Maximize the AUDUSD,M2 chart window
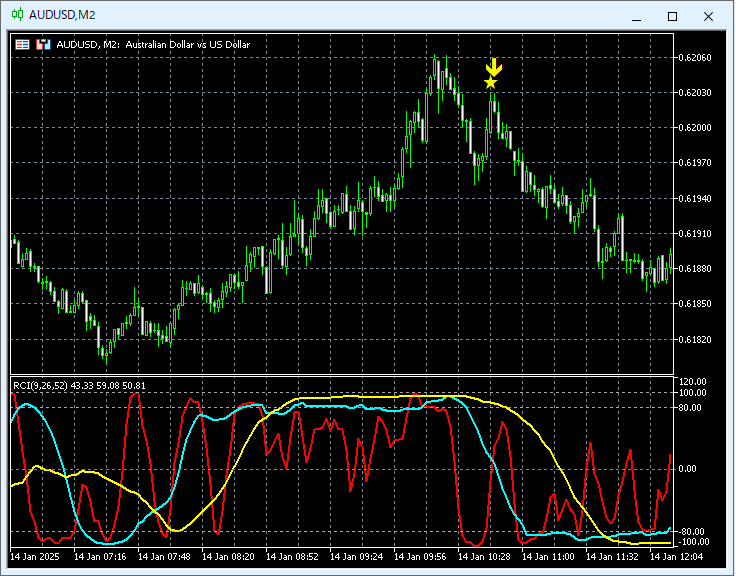This screenshot has width=736, height=576. (x=672, y=17)
